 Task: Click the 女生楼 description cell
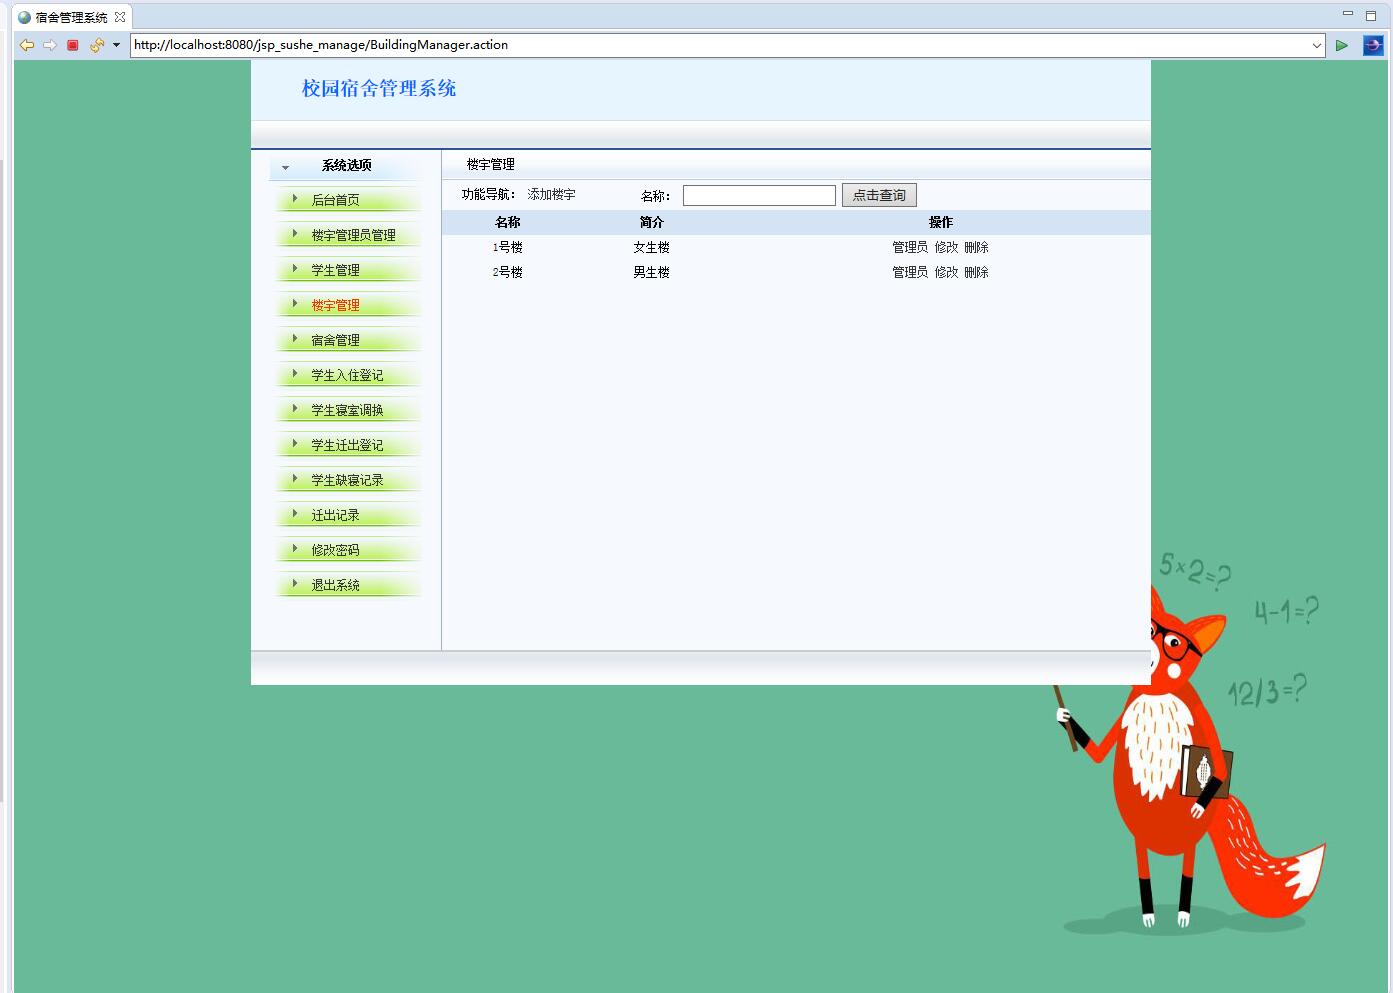651,247
